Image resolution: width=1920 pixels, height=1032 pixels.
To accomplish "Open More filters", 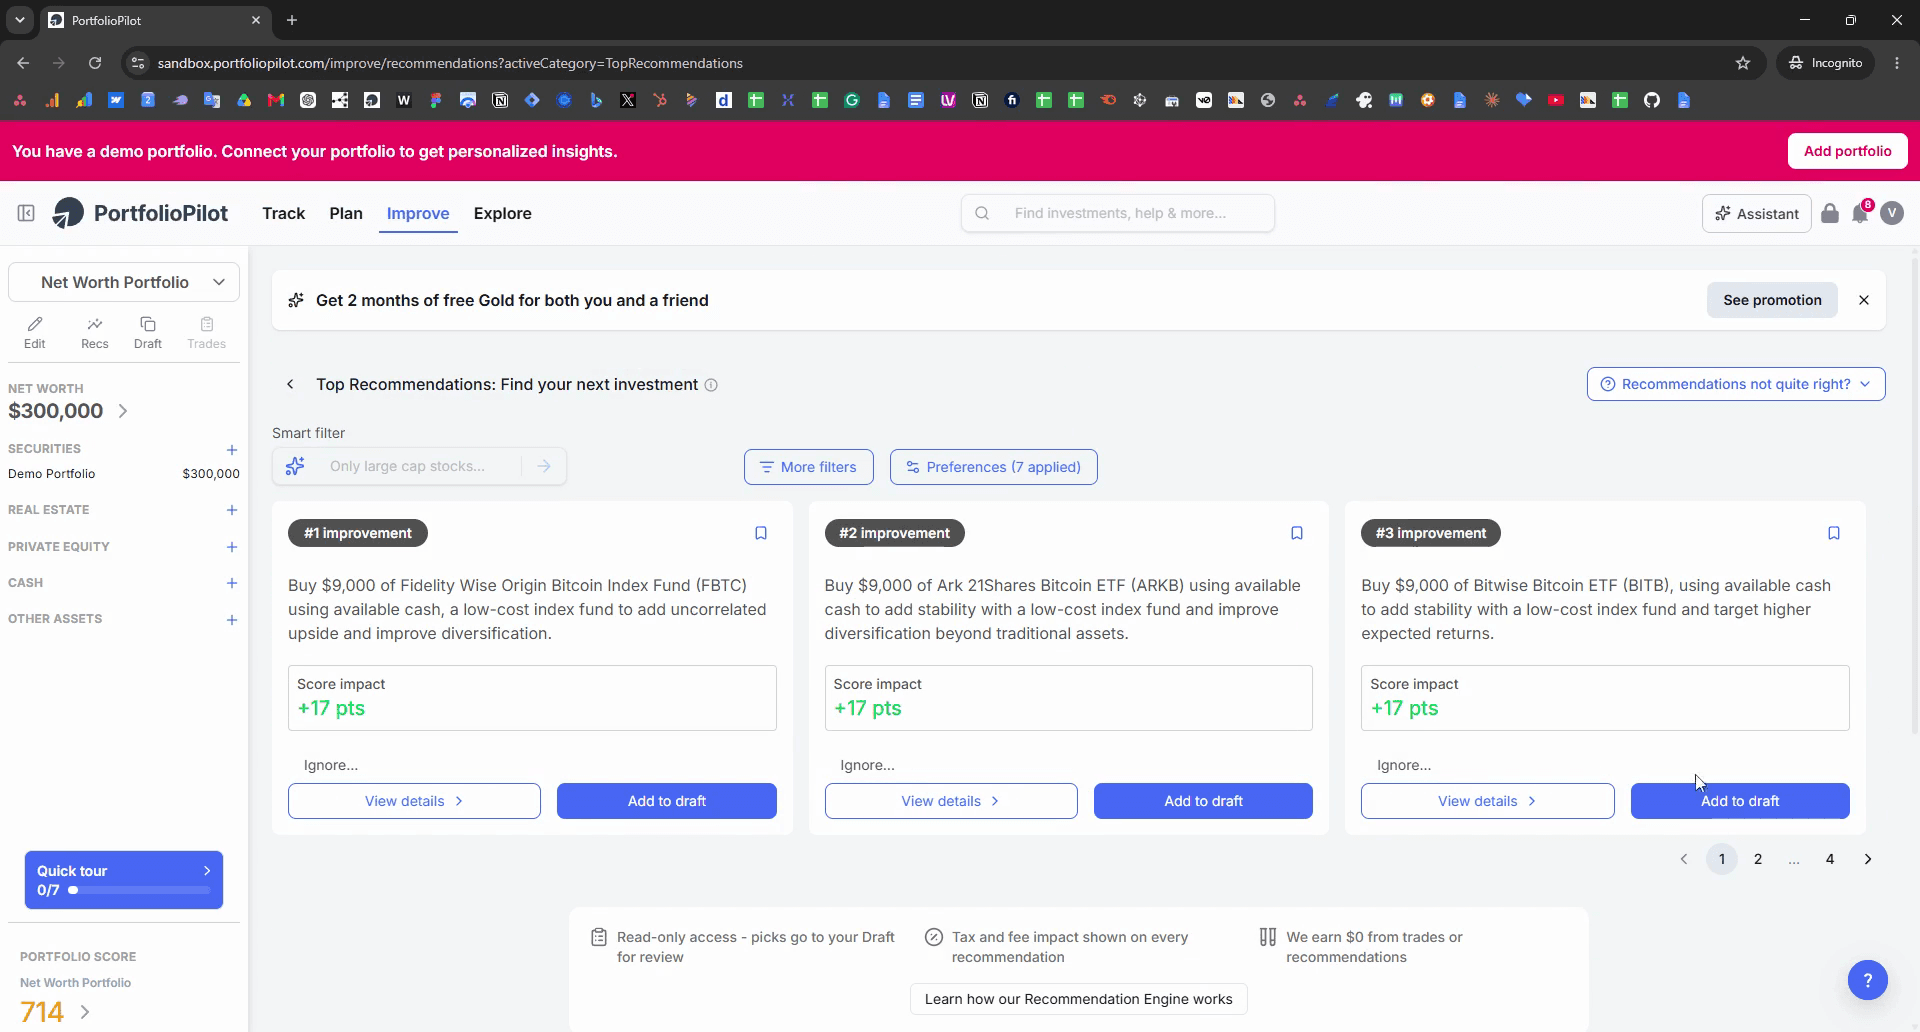I will pyautogui.click(x=808, y=467).
